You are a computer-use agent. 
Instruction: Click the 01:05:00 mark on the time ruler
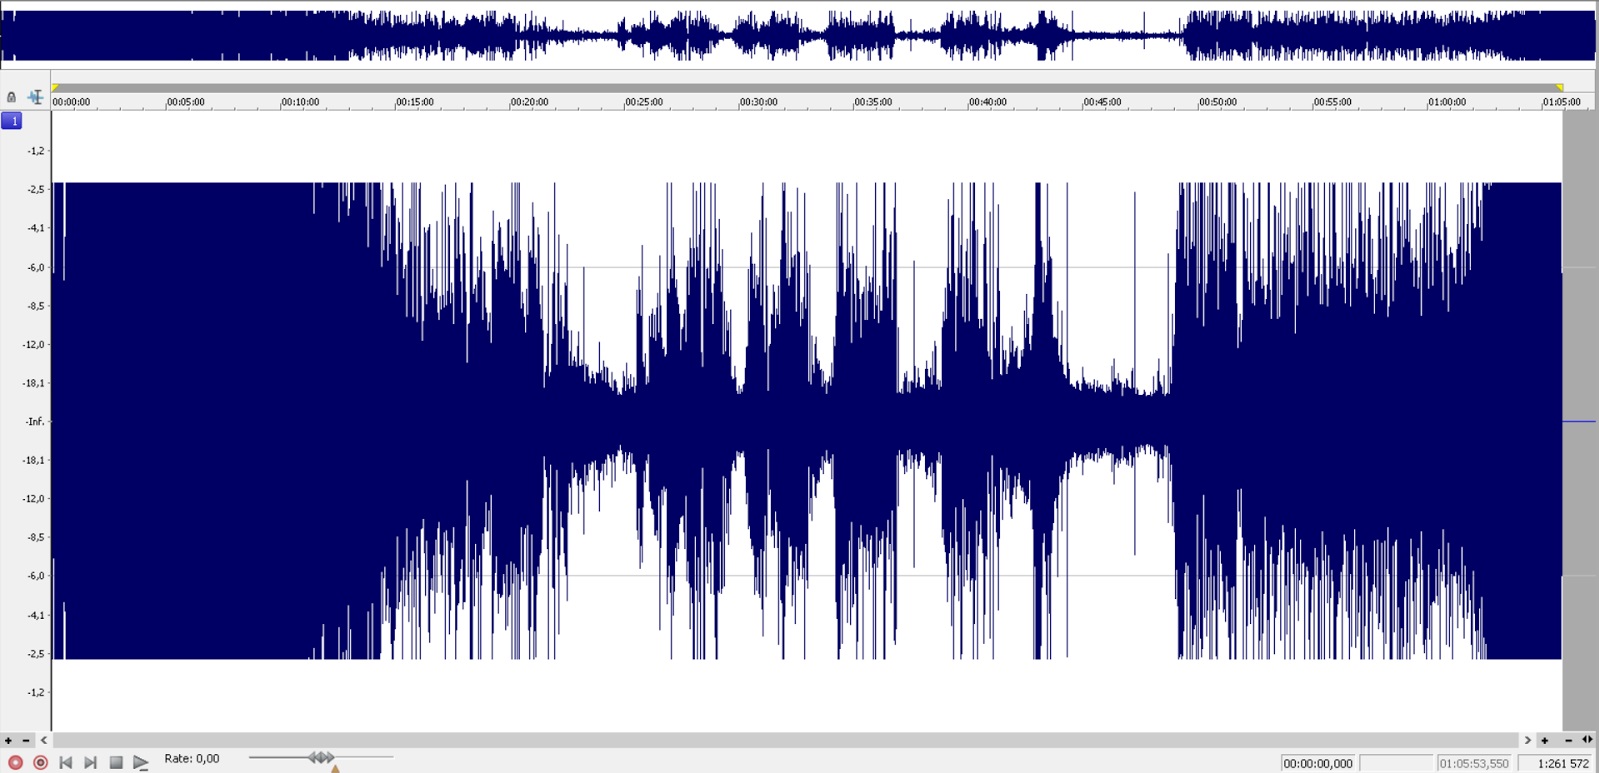point(1562,102)
